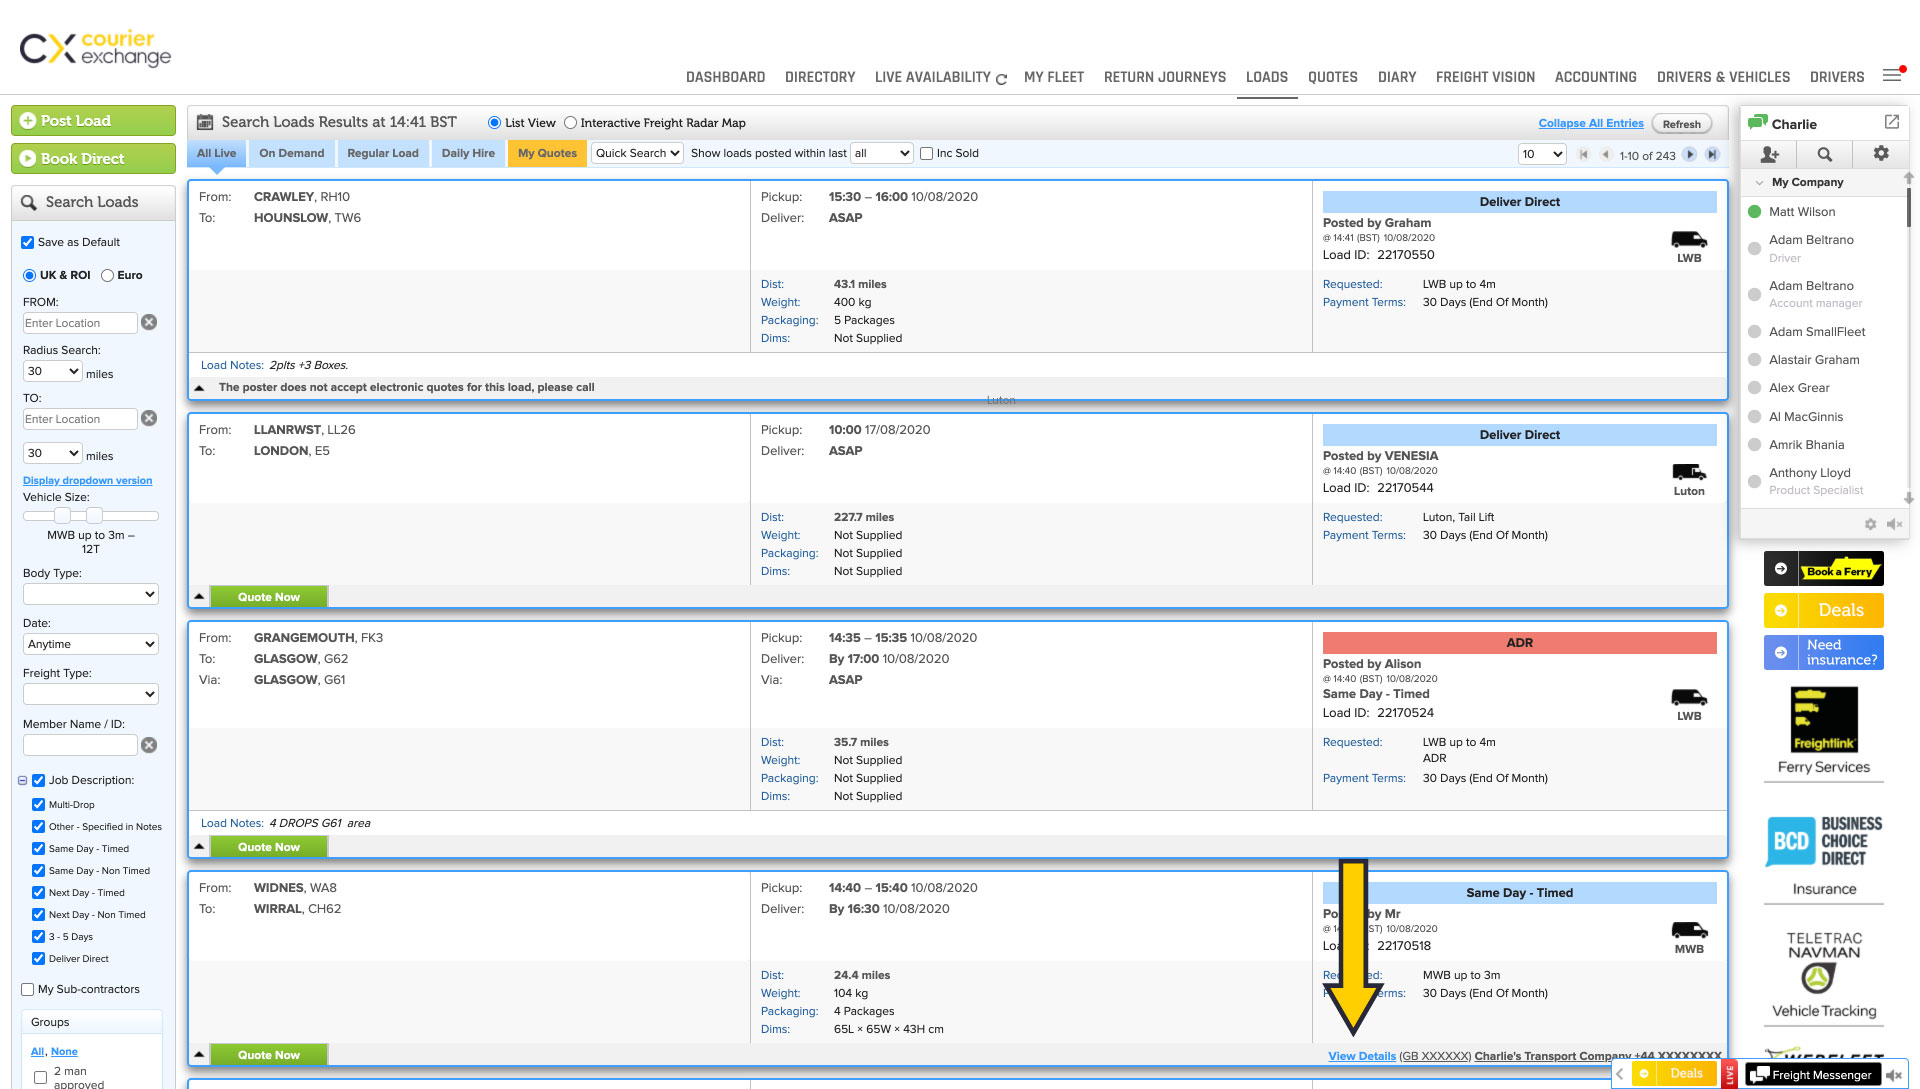Open the chat panel search icon
This screenshot has height=1089, width=1920.
coord(1825,154)
